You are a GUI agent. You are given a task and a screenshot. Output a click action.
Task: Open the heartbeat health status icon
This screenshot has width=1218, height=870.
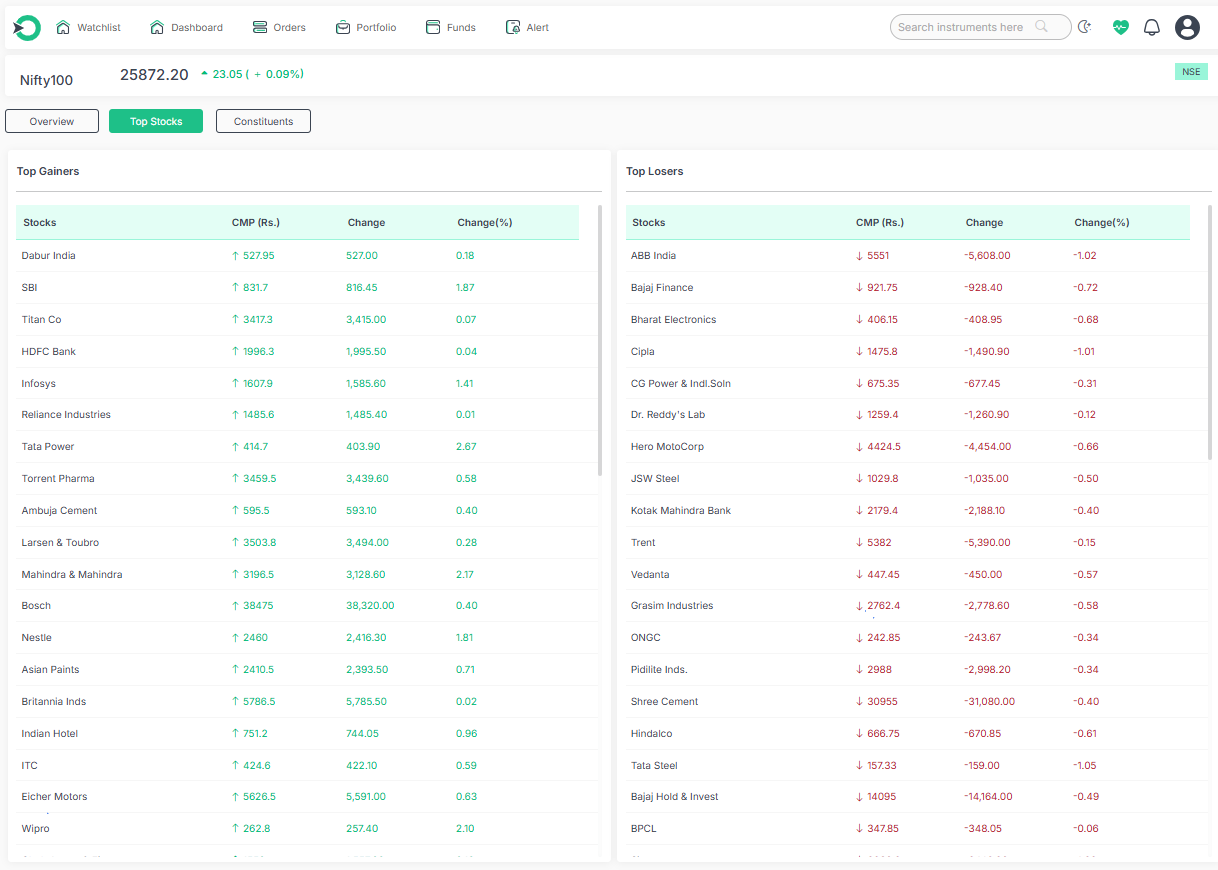click(1120, 28)
